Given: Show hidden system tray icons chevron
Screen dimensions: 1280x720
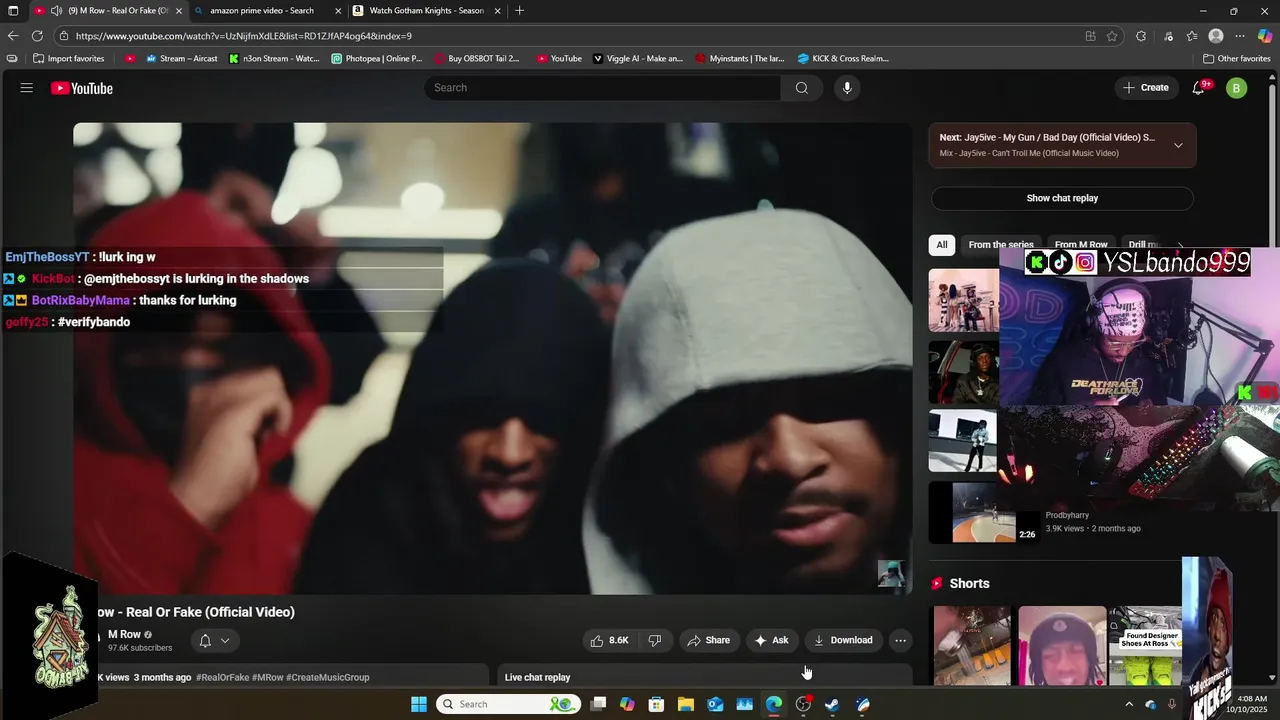Looking at the screenshot, I should [x=1129, y=704].
